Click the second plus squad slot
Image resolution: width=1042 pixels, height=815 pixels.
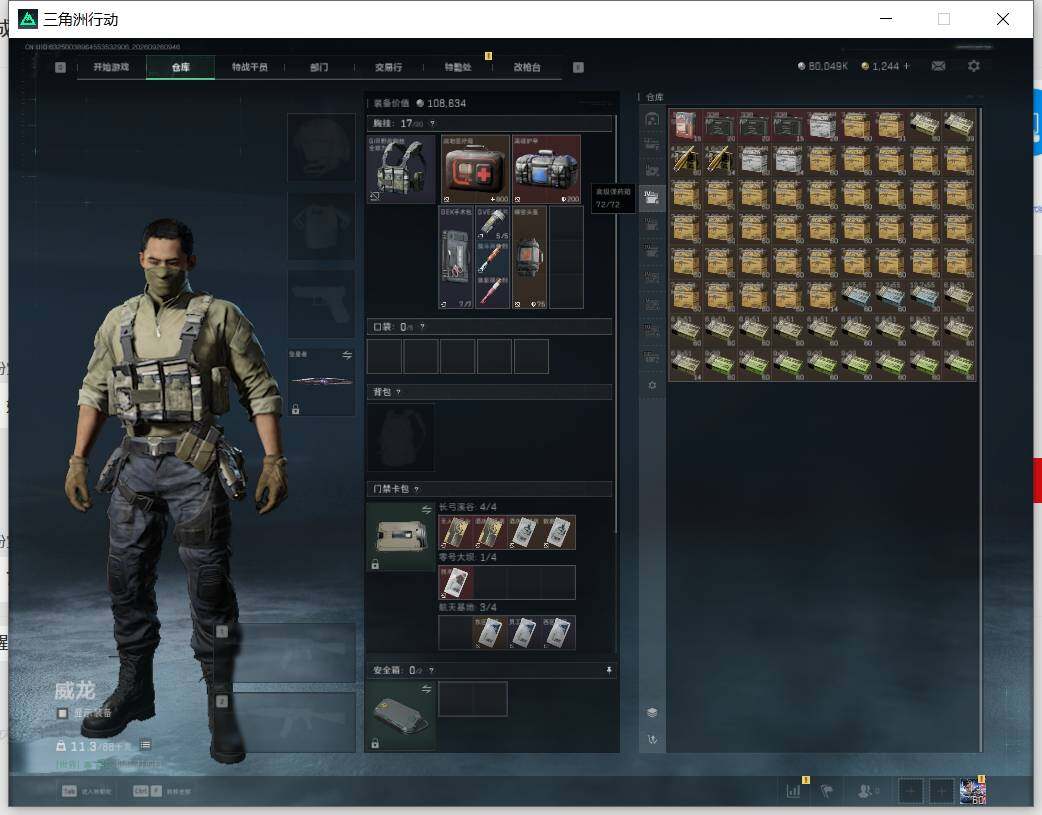pyautogui.click(x=941, y=791)
